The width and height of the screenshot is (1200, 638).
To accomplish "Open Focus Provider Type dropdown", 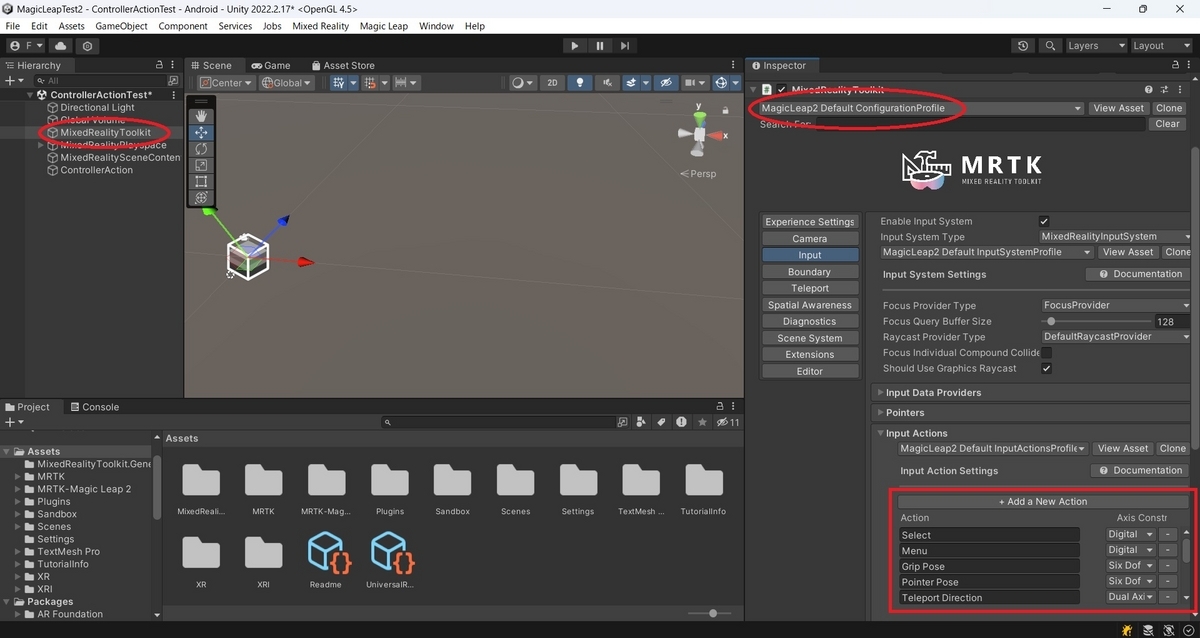I will (x=1115, y=305).
